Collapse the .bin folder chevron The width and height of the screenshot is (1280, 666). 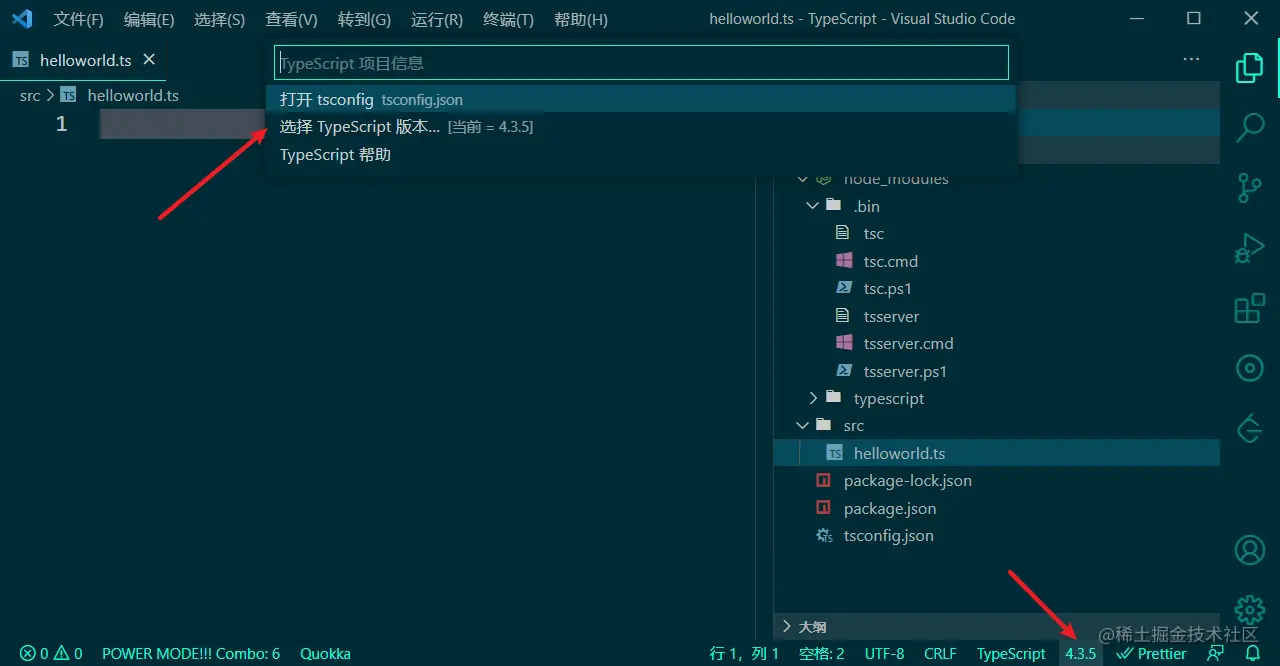pyautogui.click(x=812, y=206)
